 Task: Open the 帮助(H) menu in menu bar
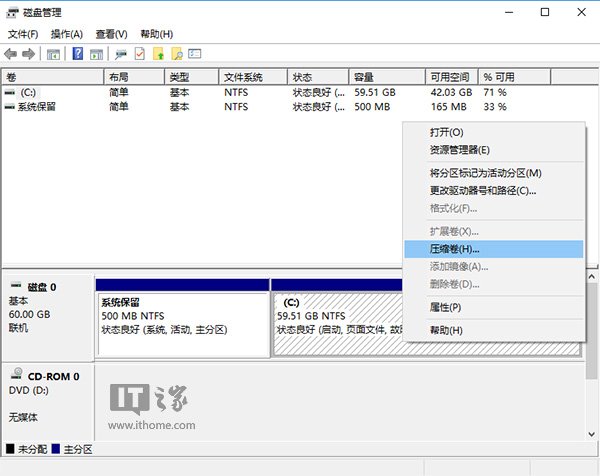[x=157, y=34]
